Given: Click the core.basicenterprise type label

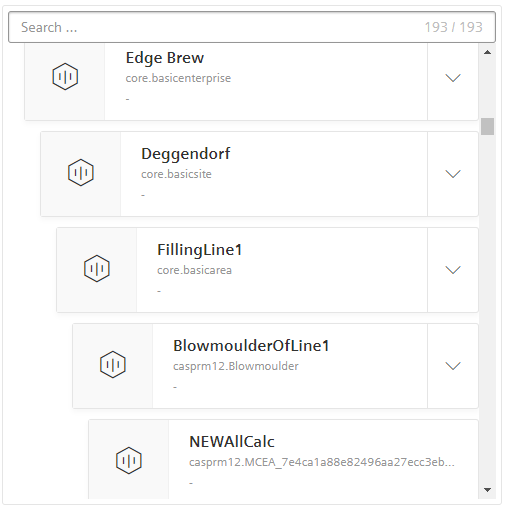Looking at the screenshot, I should click(x=178, y=78).
